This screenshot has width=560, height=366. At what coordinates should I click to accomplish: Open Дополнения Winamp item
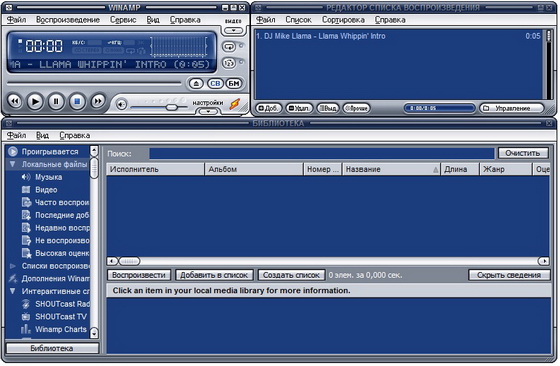(49, 279)
